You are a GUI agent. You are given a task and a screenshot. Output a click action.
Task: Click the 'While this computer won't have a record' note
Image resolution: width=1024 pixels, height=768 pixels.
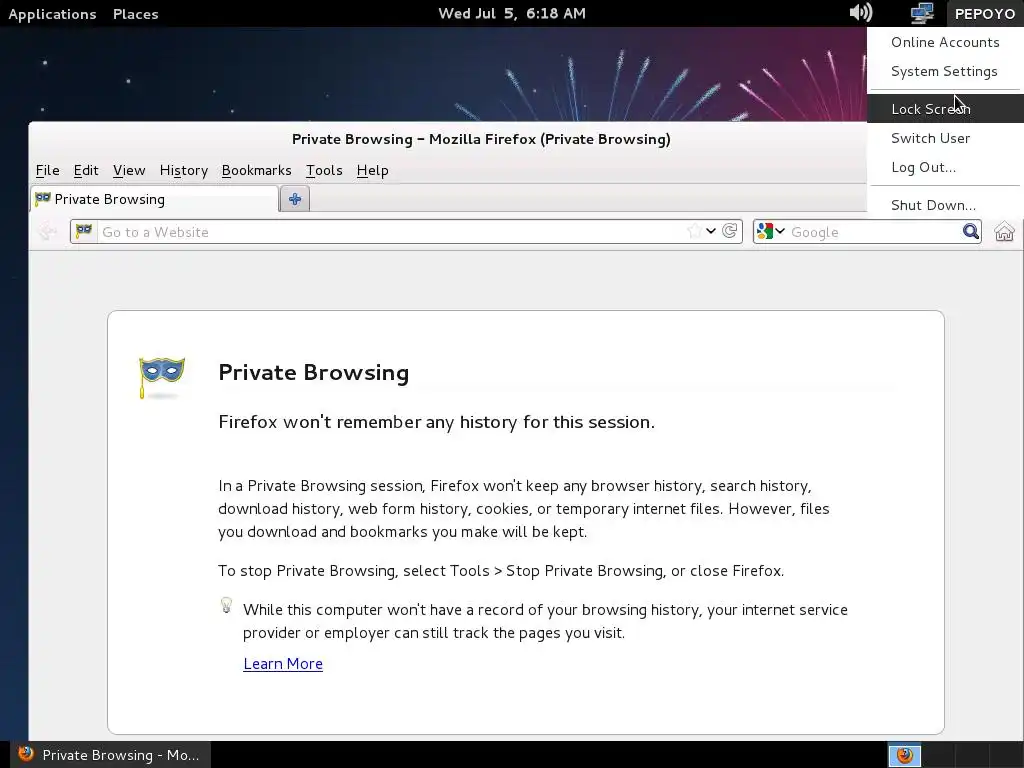click(545, 621)
